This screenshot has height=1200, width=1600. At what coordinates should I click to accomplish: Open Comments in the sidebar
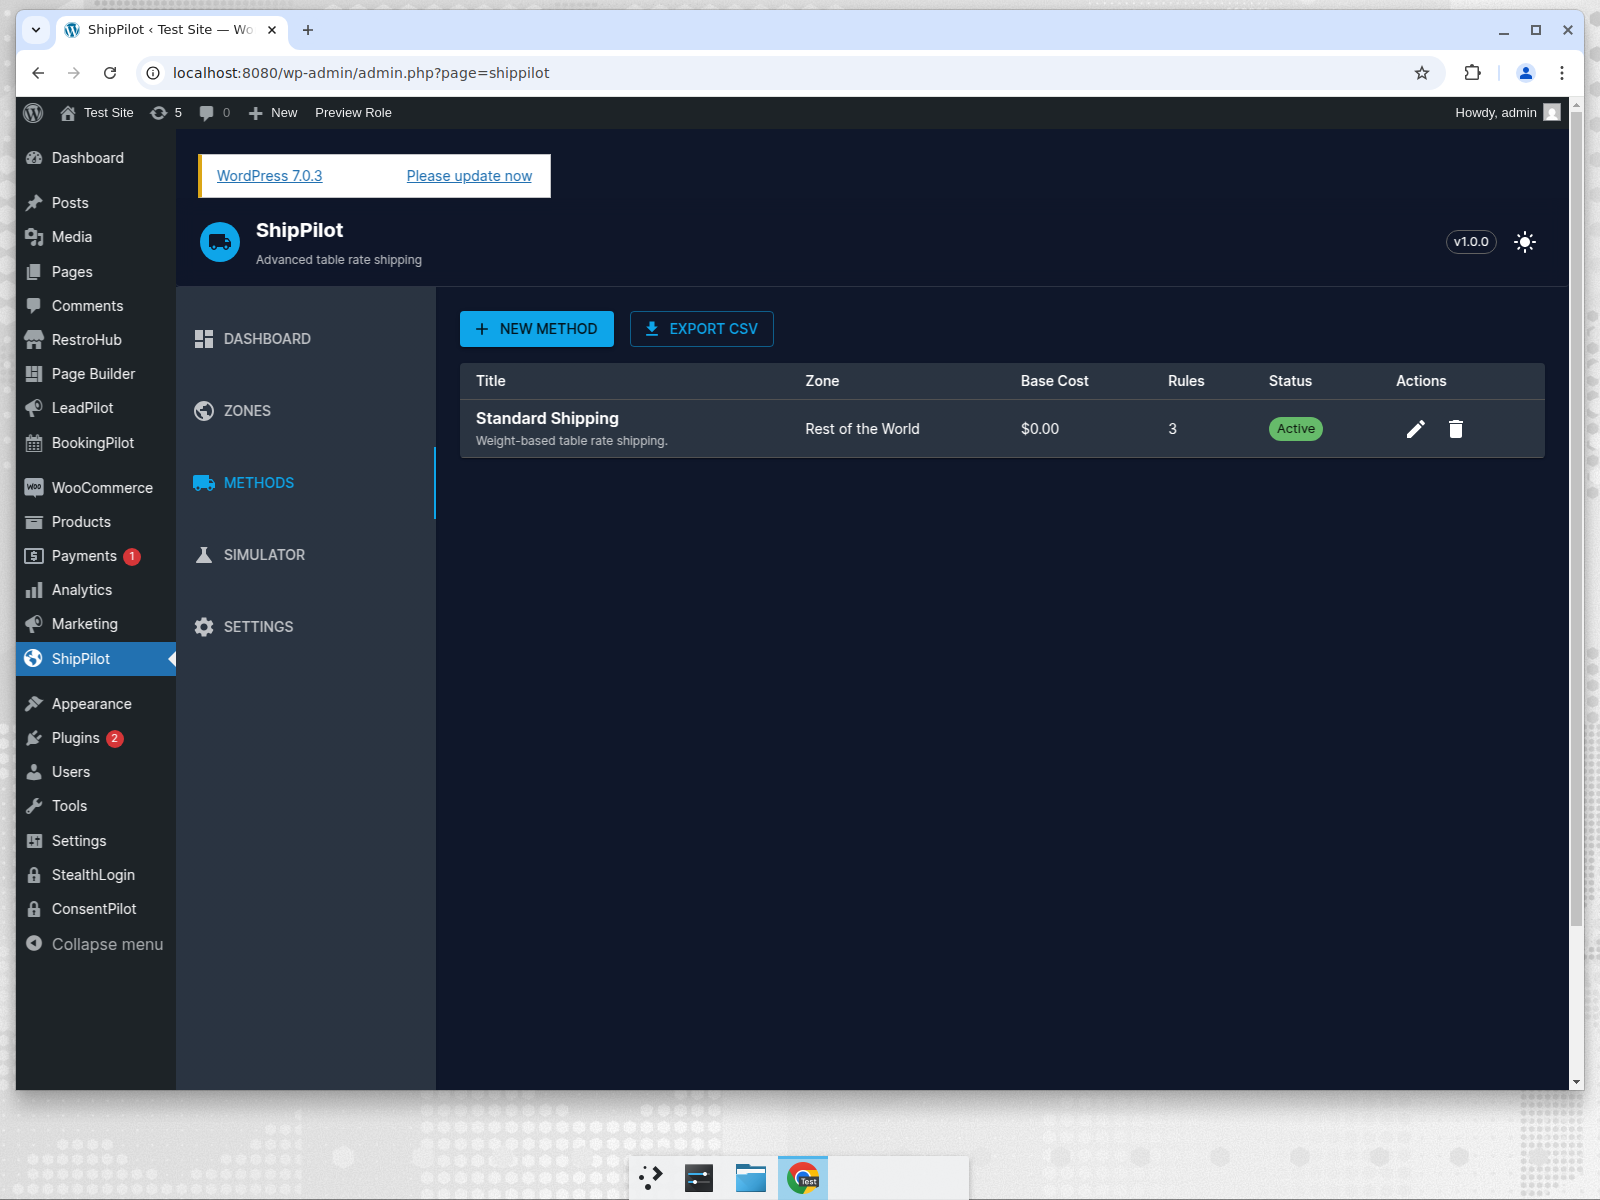tap(96, 306)
